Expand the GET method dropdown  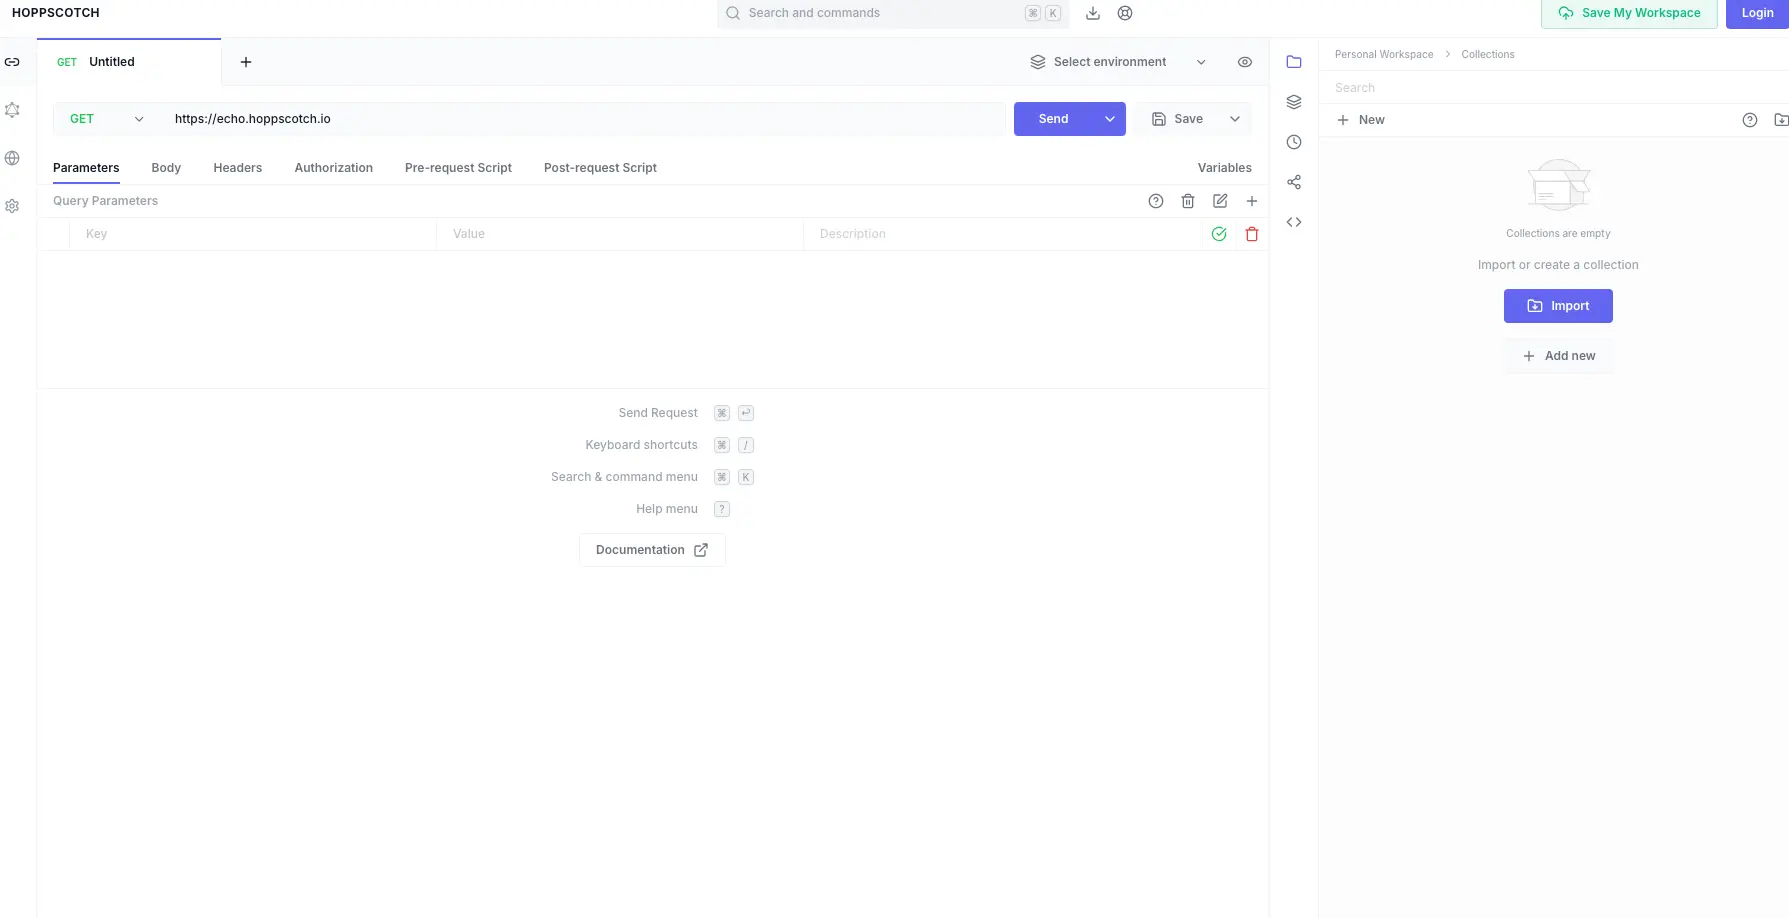(x=106, y=119)
